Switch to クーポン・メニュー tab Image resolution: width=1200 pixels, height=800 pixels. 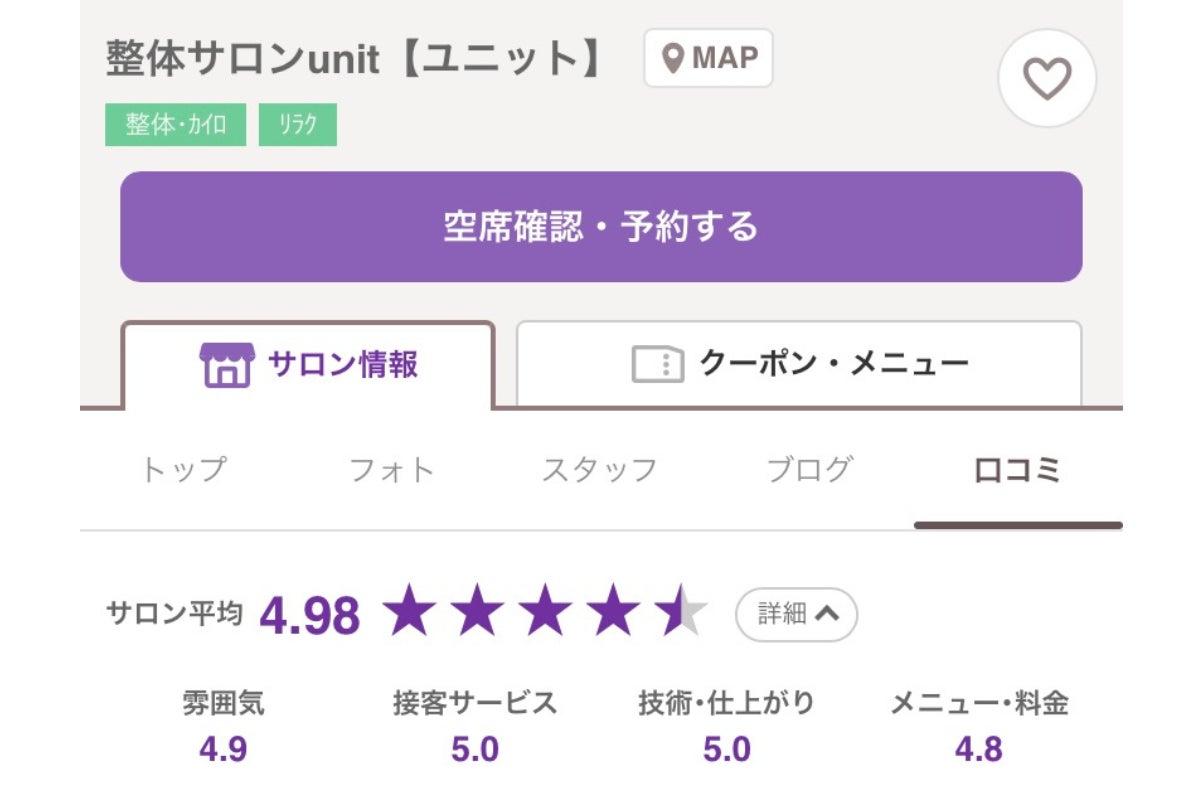point(799,364)
